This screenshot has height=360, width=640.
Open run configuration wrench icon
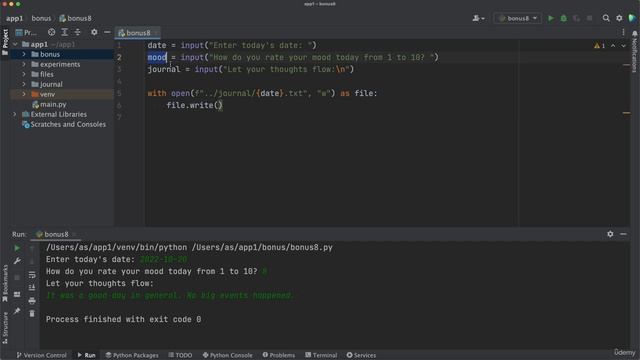[17, 261]
